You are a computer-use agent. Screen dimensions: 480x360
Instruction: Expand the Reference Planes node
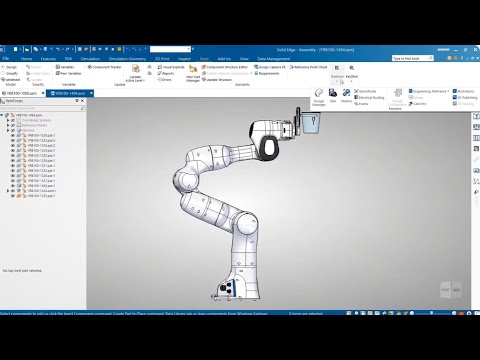click(x=8, y=125)
